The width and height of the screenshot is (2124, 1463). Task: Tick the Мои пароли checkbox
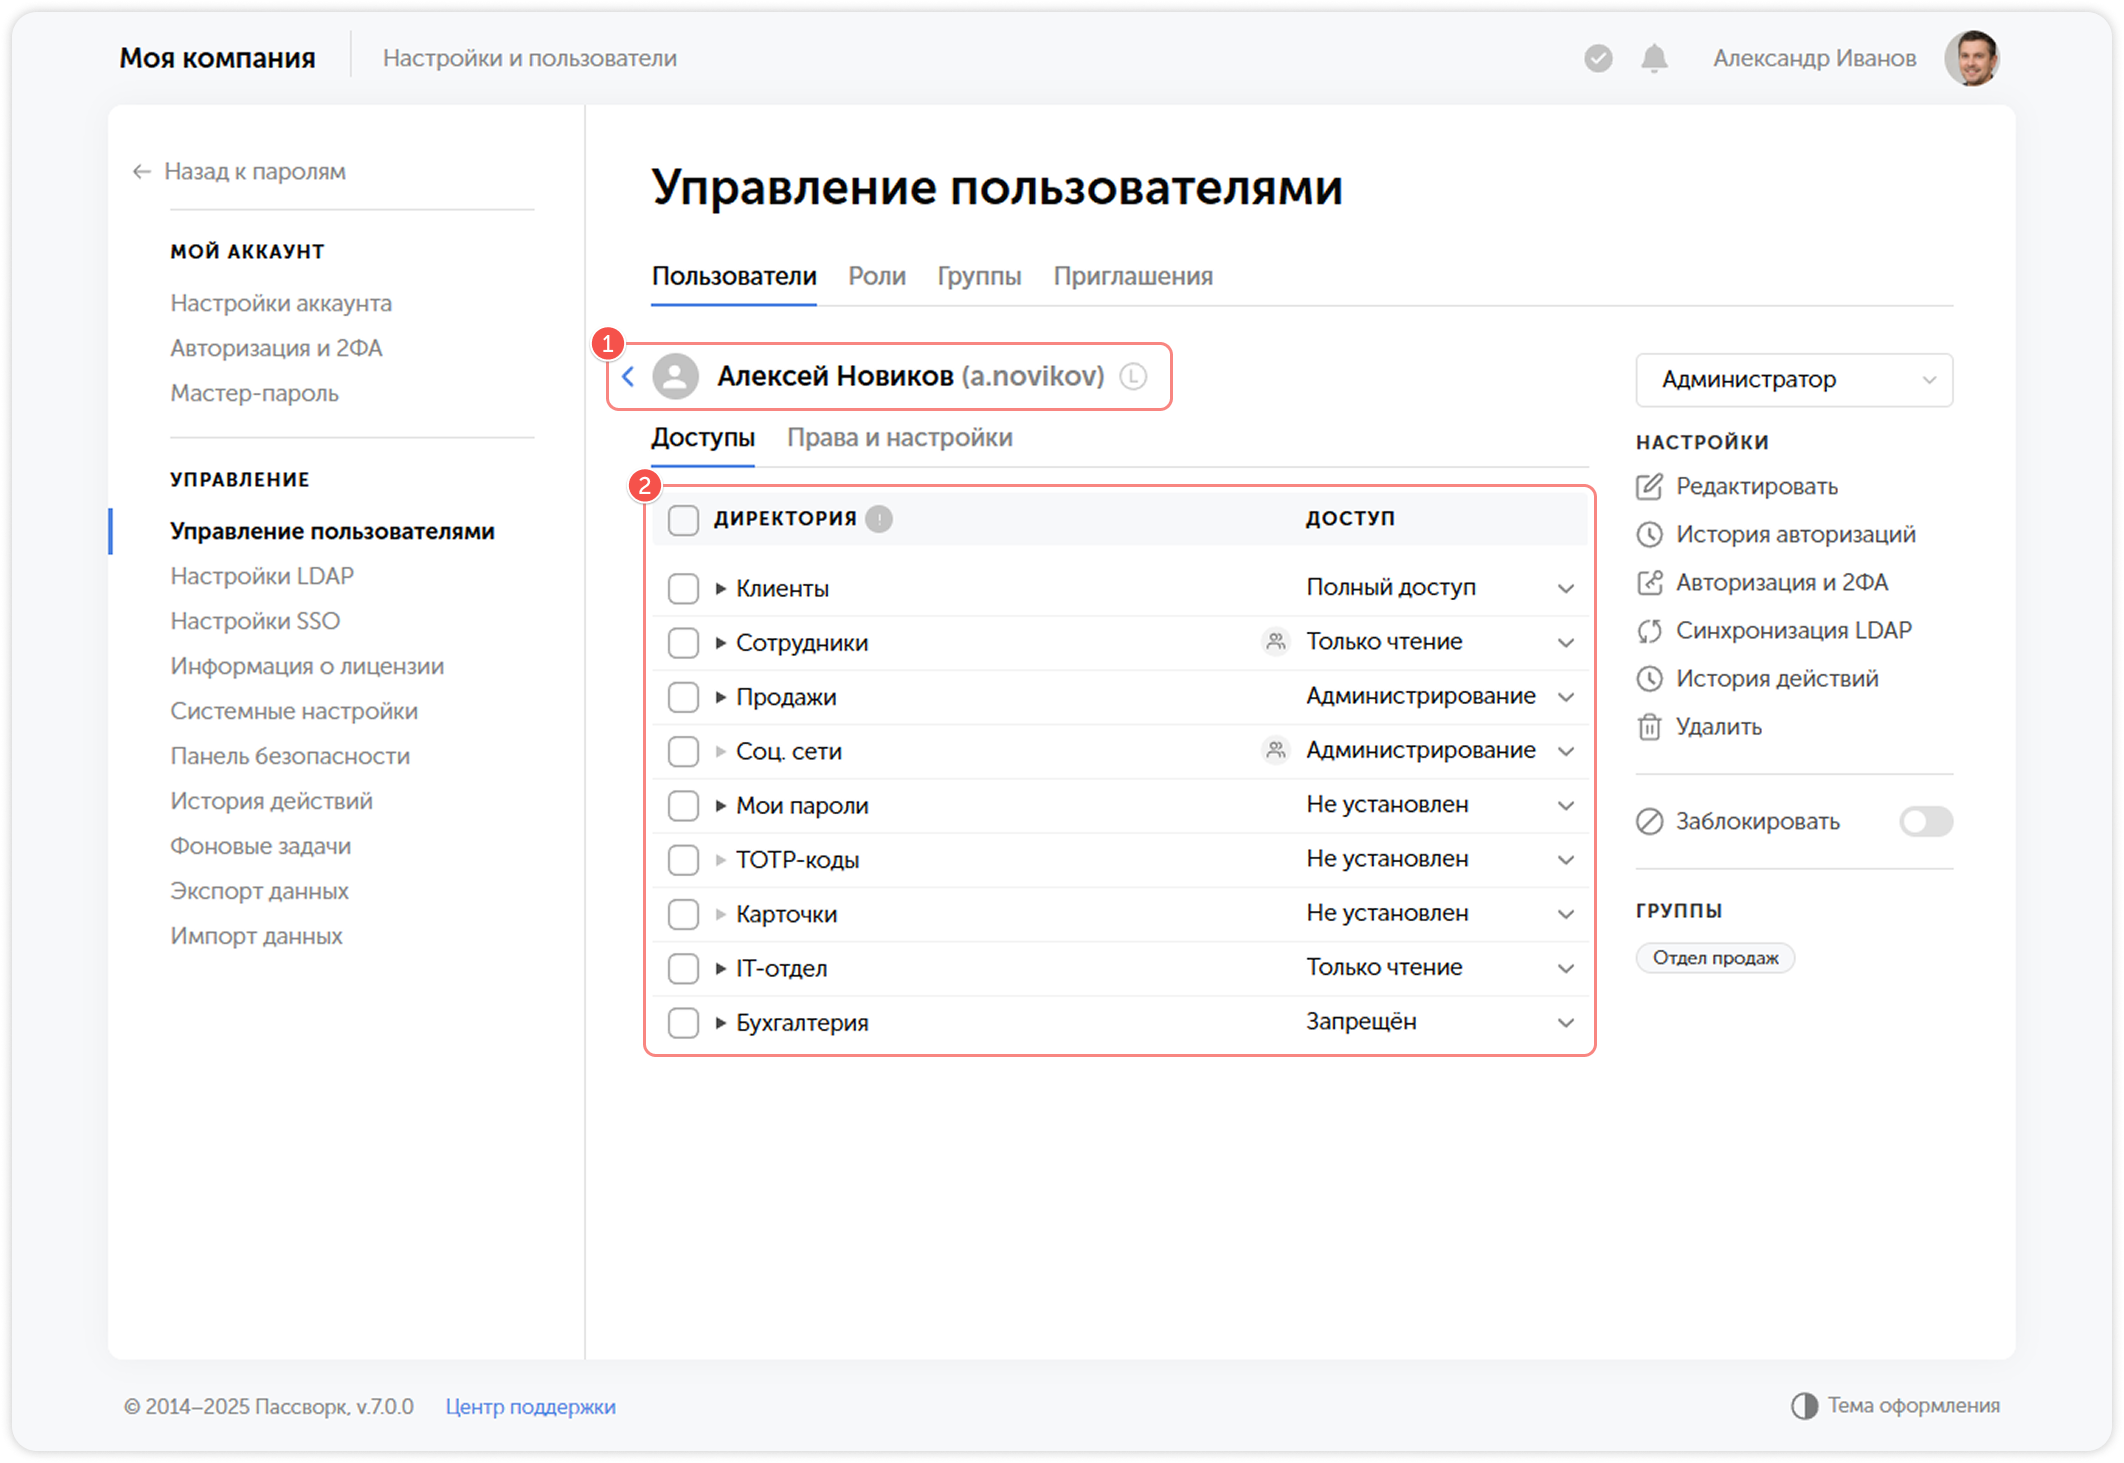(683, 806)
